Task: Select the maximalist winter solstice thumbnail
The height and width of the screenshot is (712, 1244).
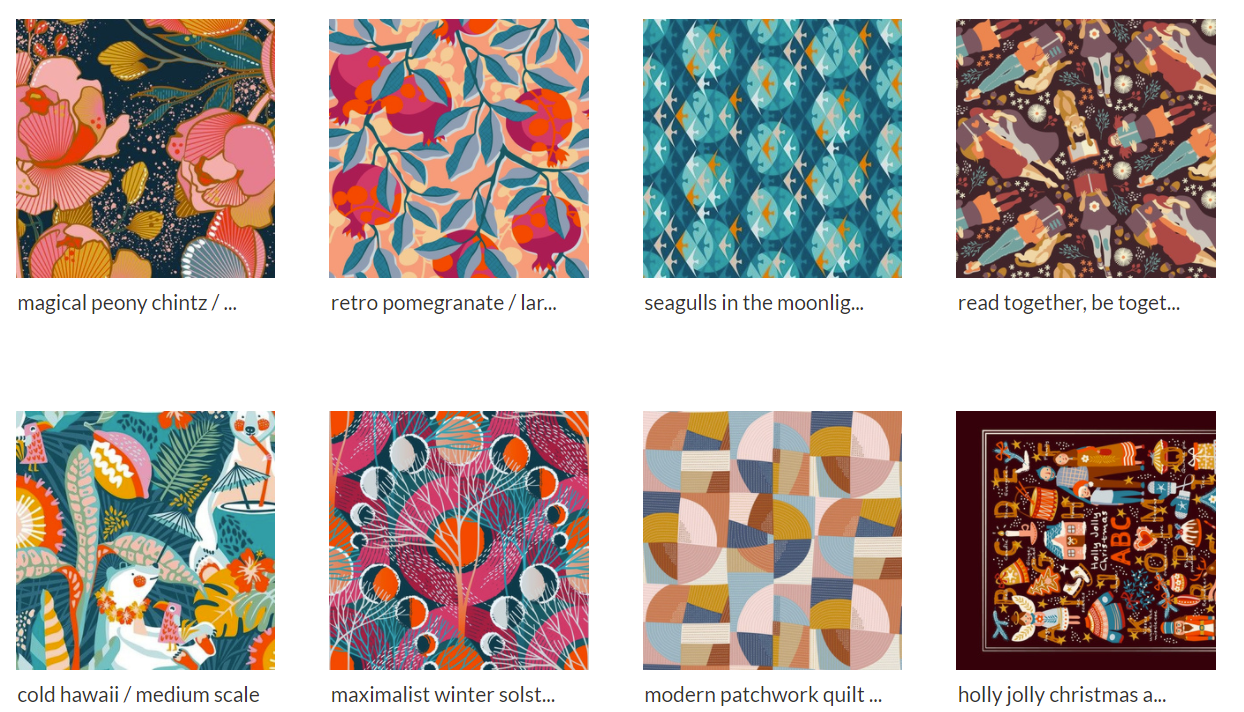Action: (x=459, y=540)
